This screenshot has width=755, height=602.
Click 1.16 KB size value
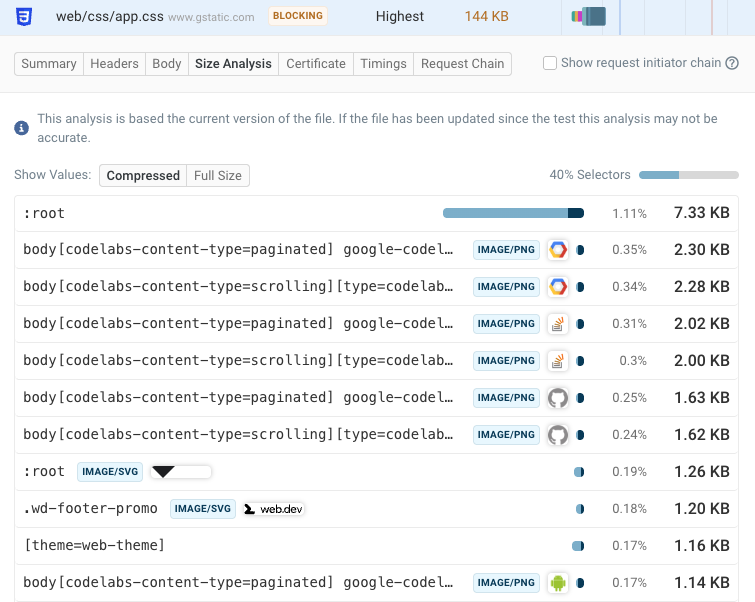[702, 546]
